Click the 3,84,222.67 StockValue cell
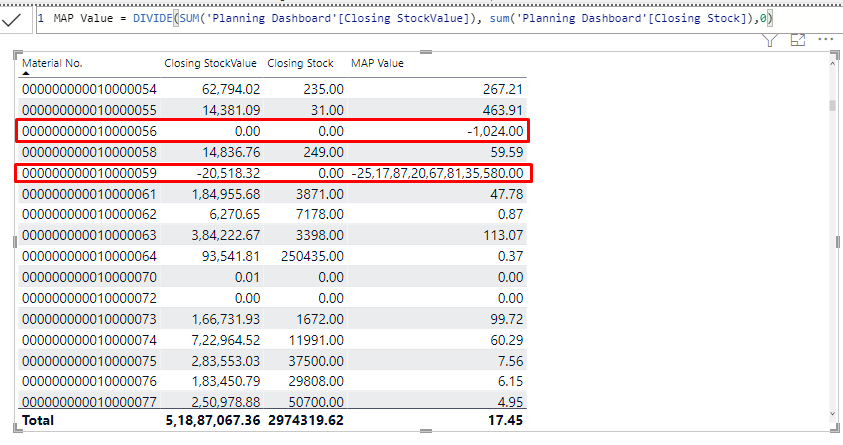This screenshot has height=445, width=843. tap(226, 235)
